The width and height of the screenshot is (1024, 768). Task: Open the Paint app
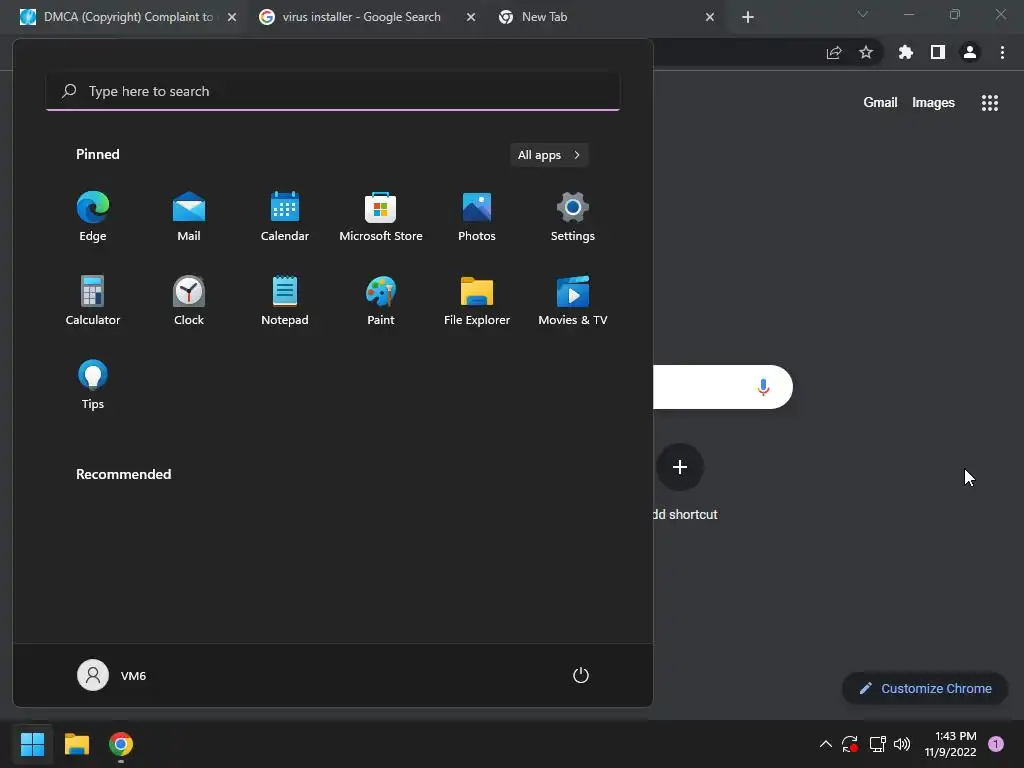click(x=381, y=300)
